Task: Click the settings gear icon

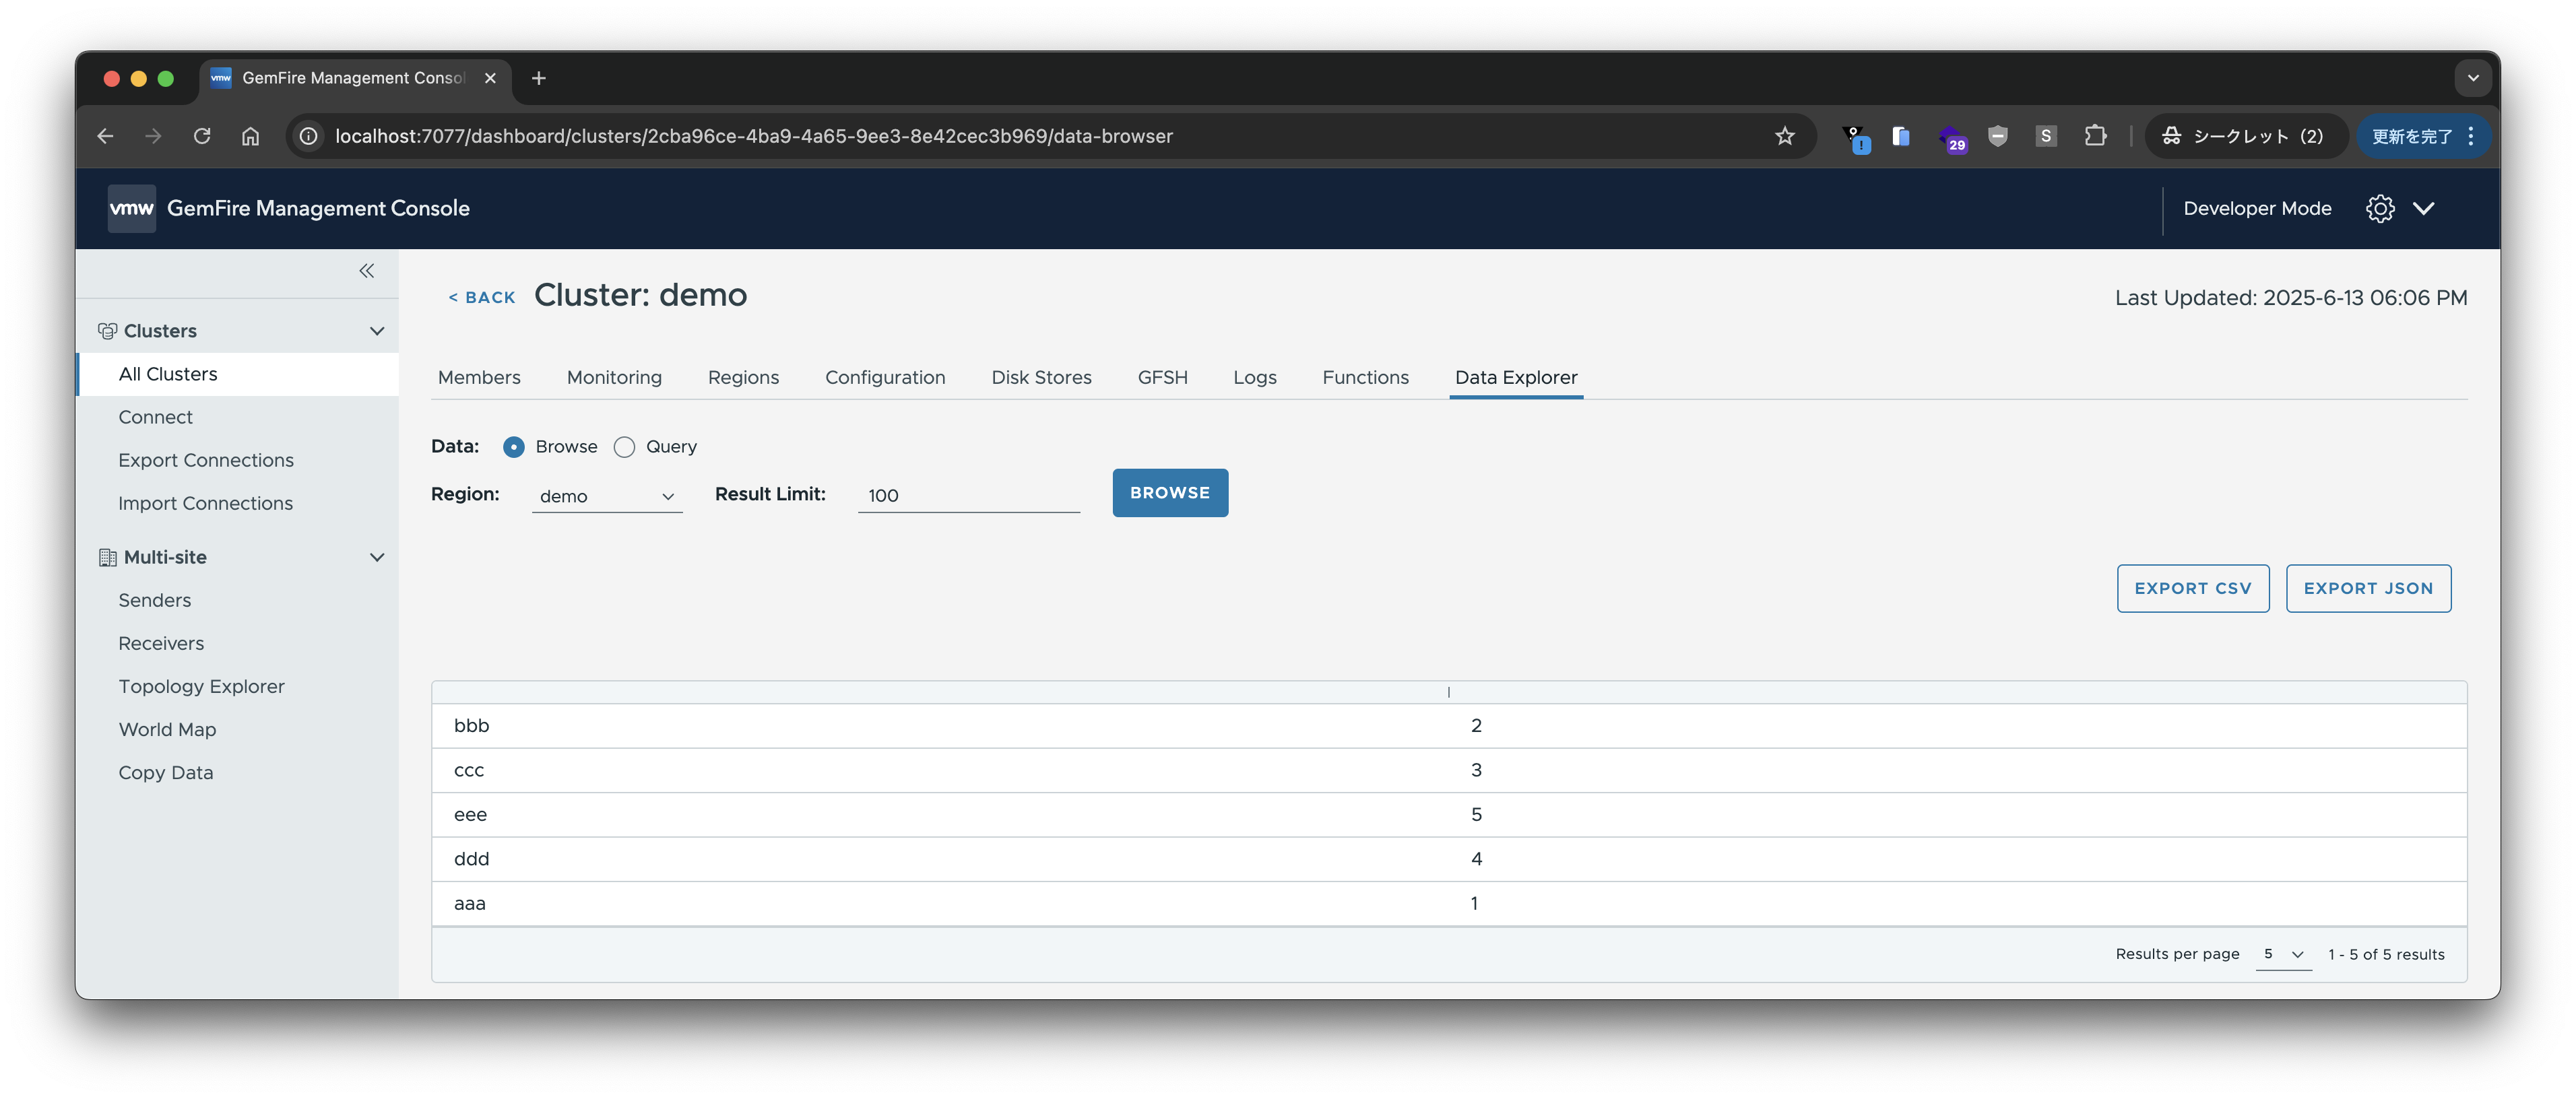Action: click(x=2379, y=208)
